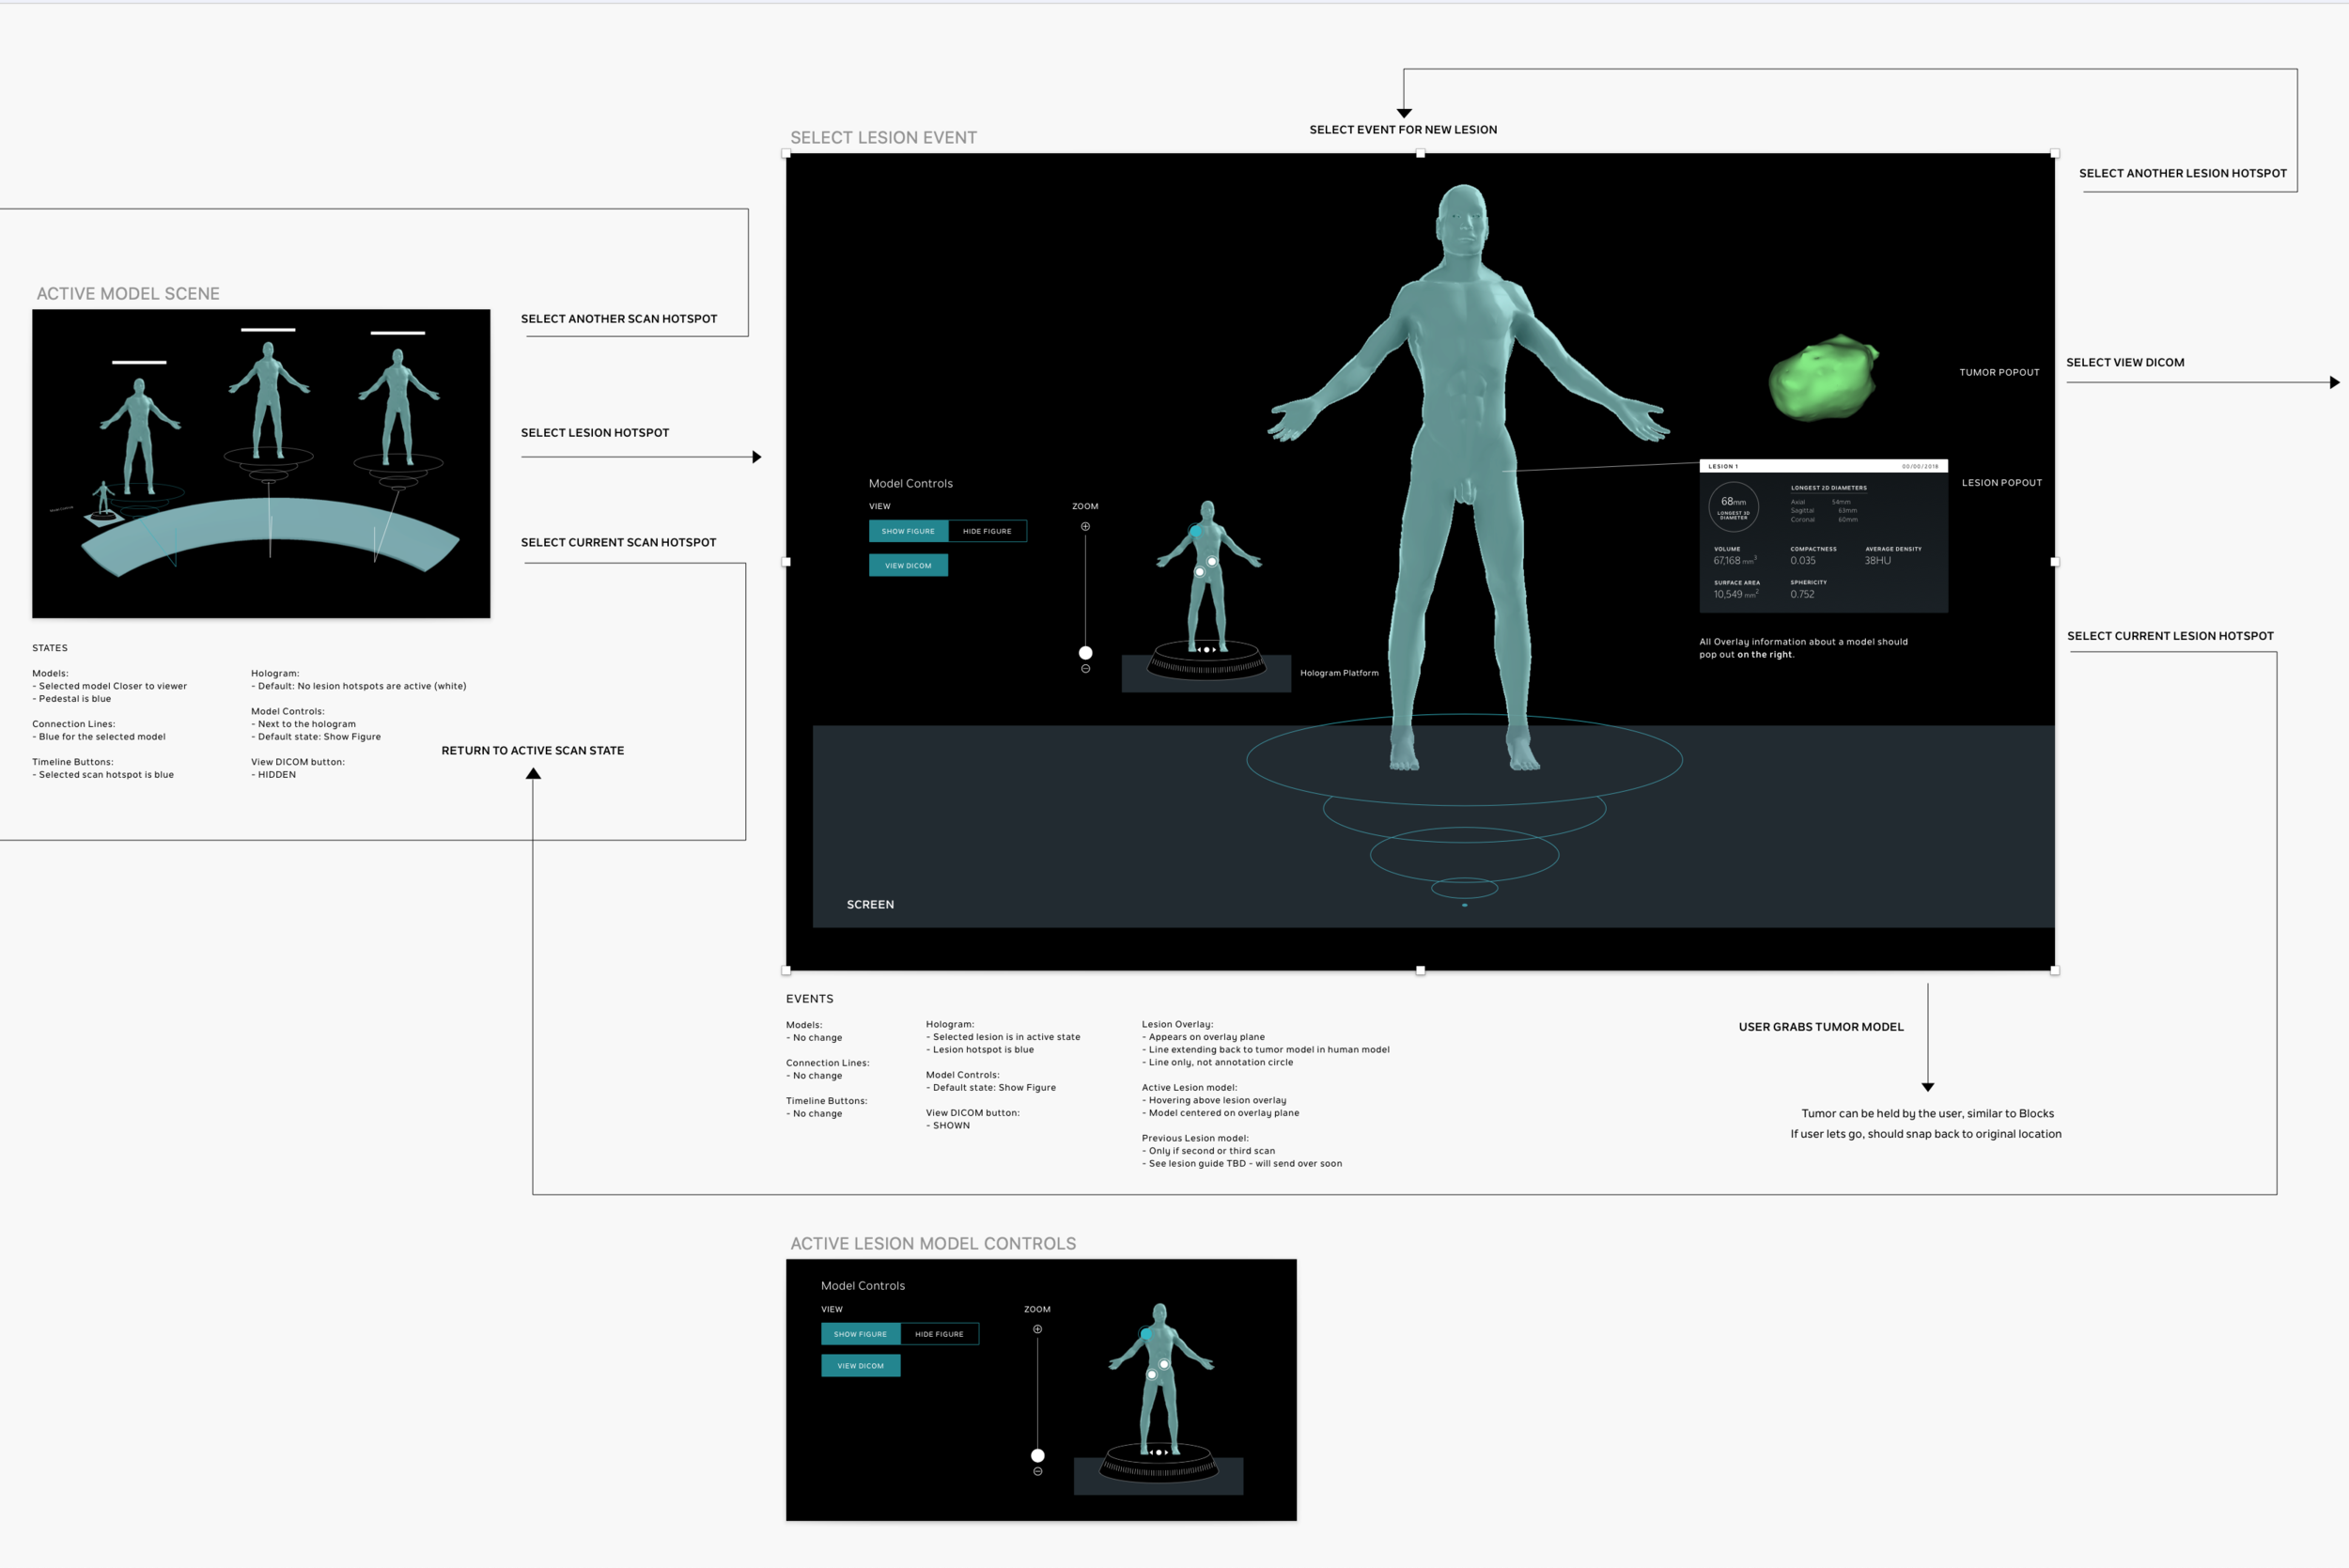
Task: Select the cyan lesion hotspot in the bottom controls figure
Action: (1147, 1334)
